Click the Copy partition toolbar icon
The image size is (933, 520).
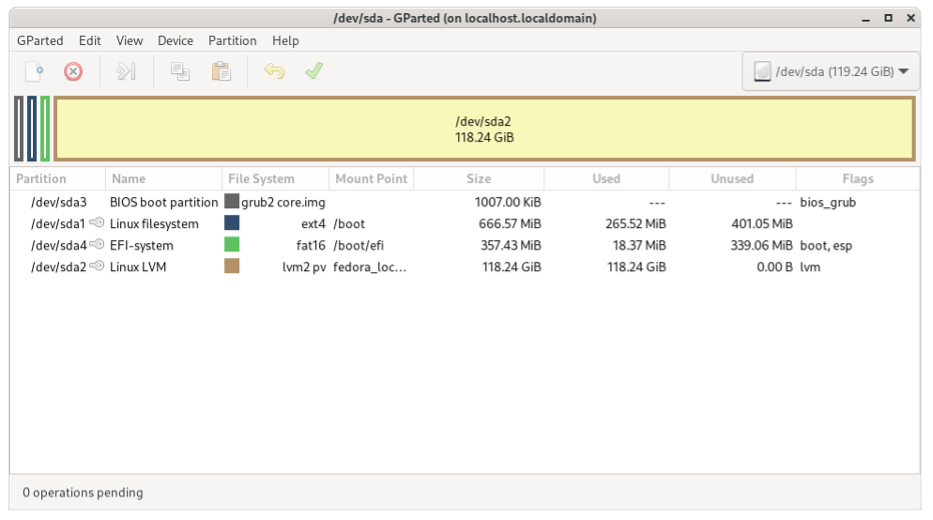point(180,71)
